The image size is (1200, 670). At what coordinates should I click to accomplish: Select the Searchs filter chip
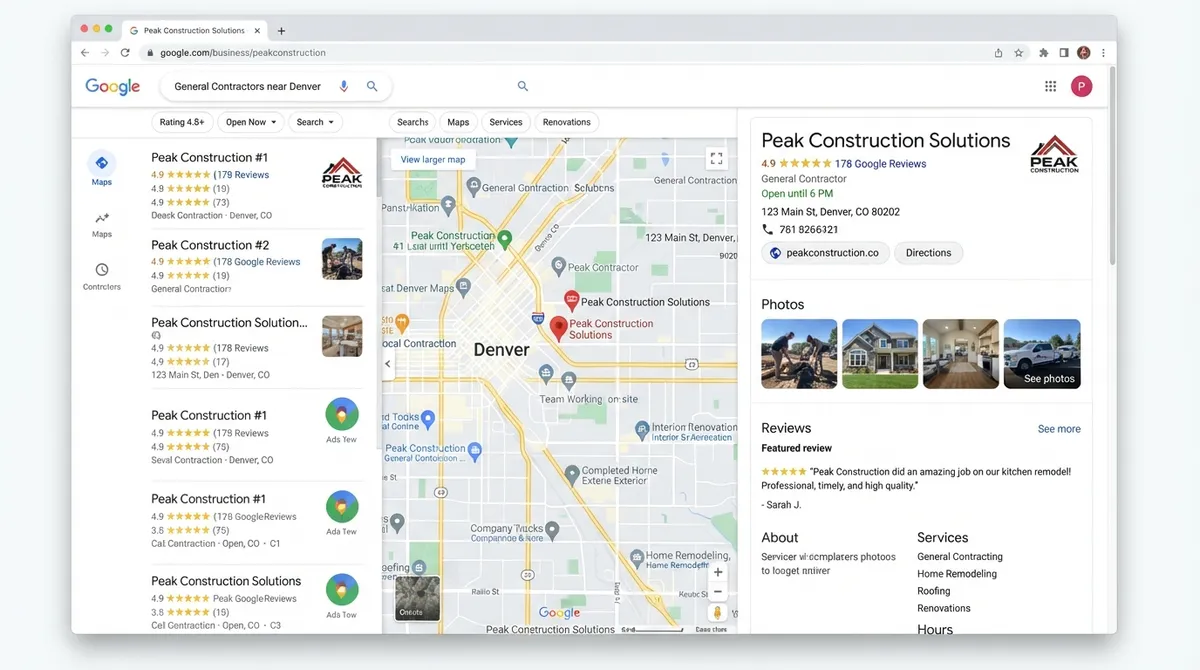pyautogui.click(x=413, y=122)
